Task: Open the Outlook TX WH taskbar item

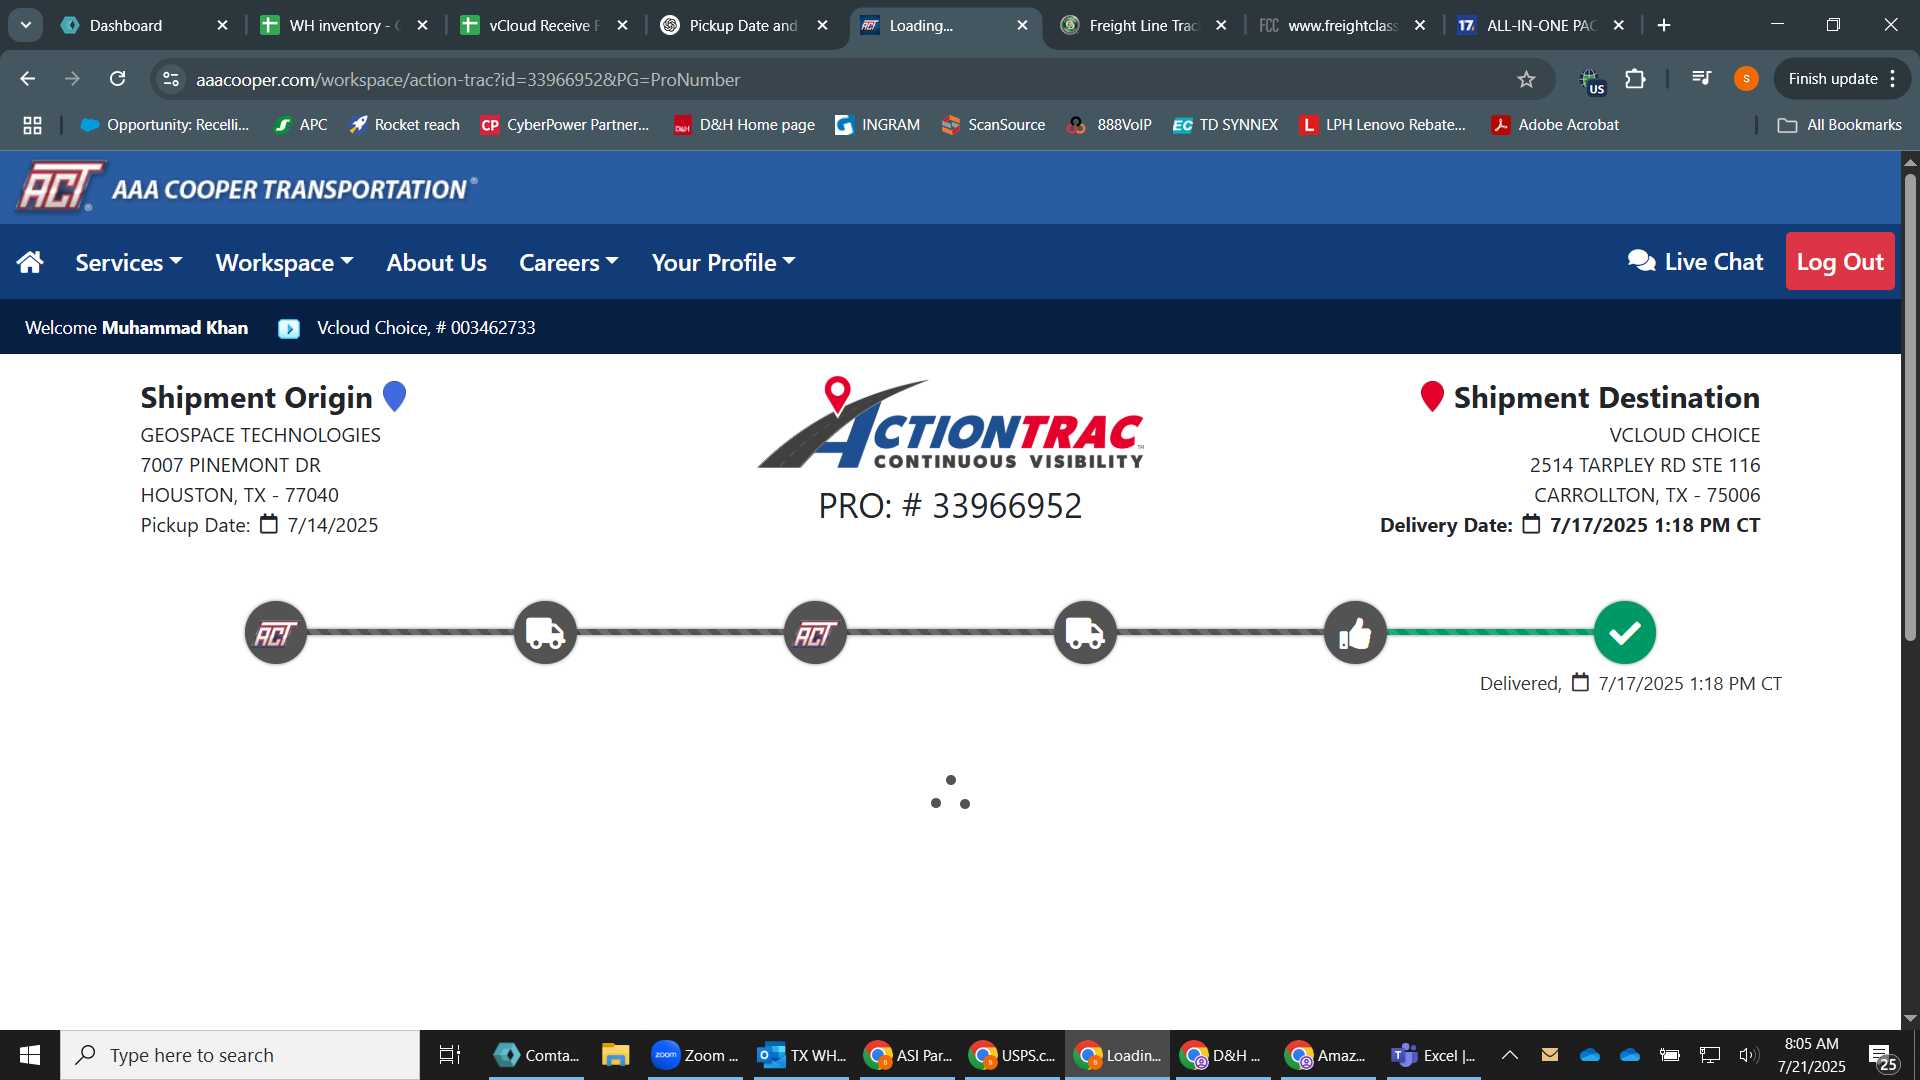Action: pos(802,1055)
